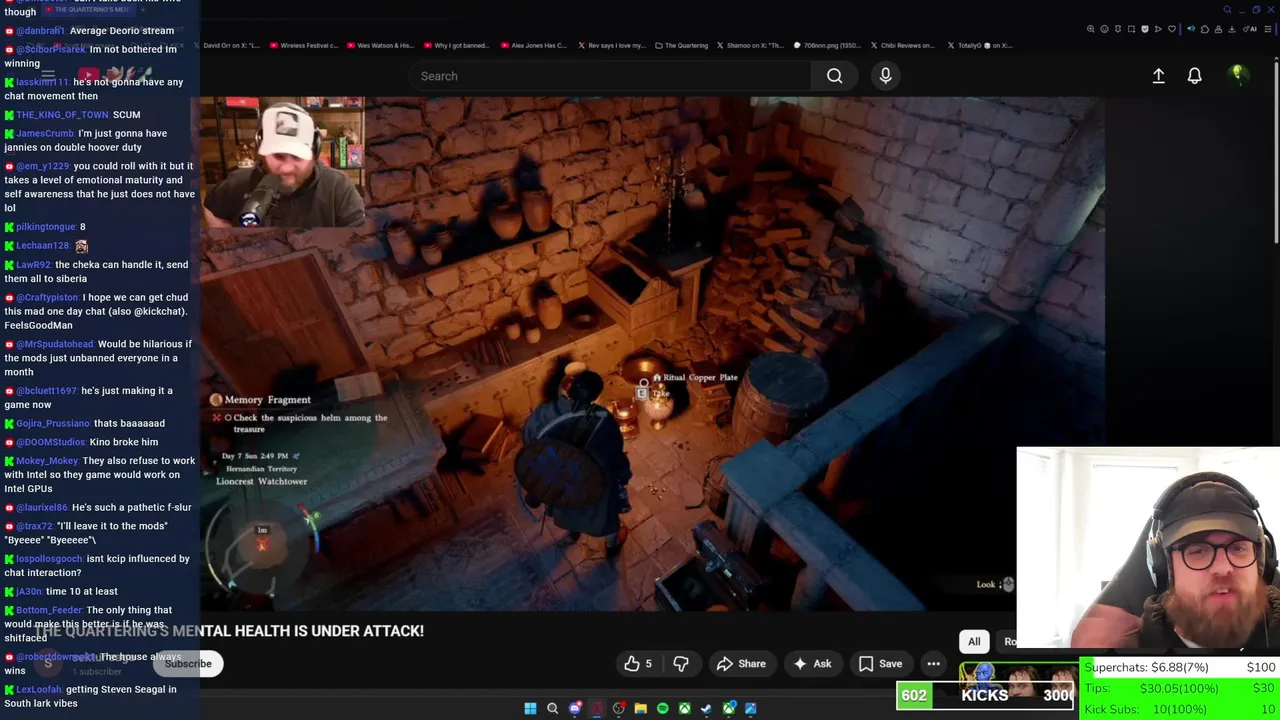Viewport: 1280px width, 720px height.
Task: Open the YouTube upload/create icon
Action: pyautogui.click(x=1158, y=76)
